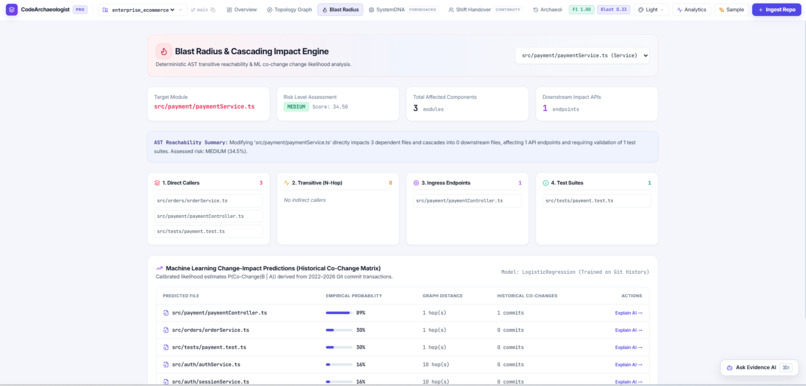Click the folder icon in repo selector
Screen dimensions: 806x386
tap(105, 10)
